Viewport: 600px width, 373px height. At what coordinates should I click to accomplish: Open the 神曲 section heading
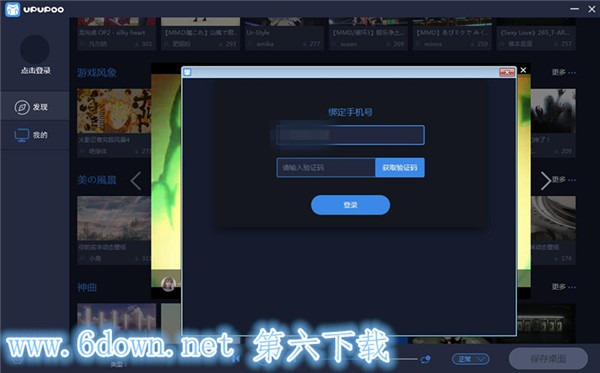tap(87, 287)
